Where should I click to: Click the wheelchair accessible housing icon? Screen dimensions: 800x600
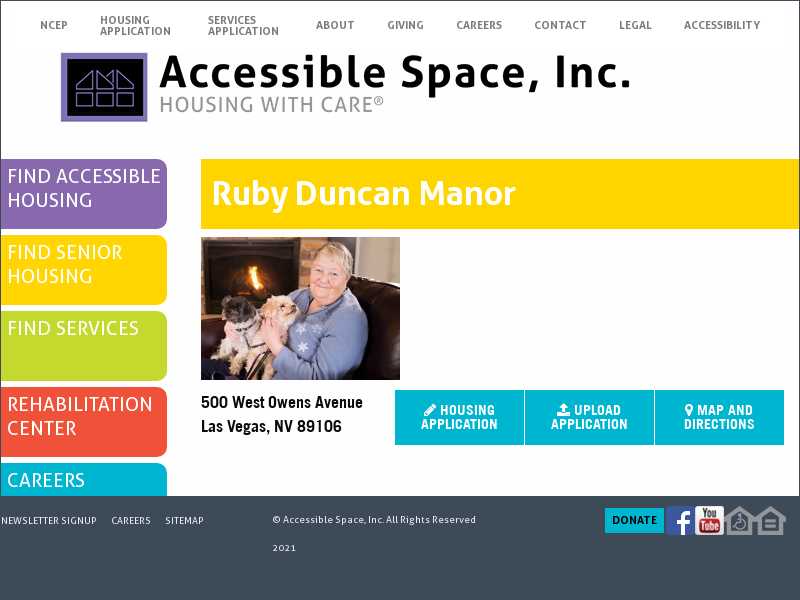point(740,521)
